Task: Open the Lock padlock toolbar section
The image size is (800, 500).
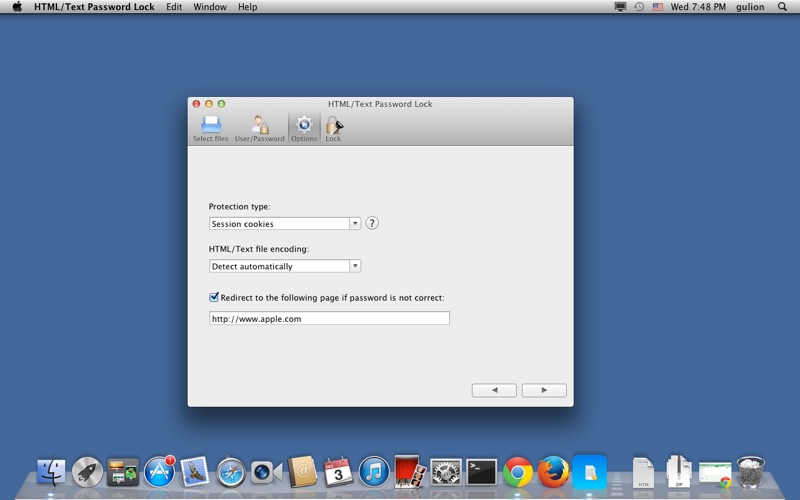Action: tap(334, 129)
